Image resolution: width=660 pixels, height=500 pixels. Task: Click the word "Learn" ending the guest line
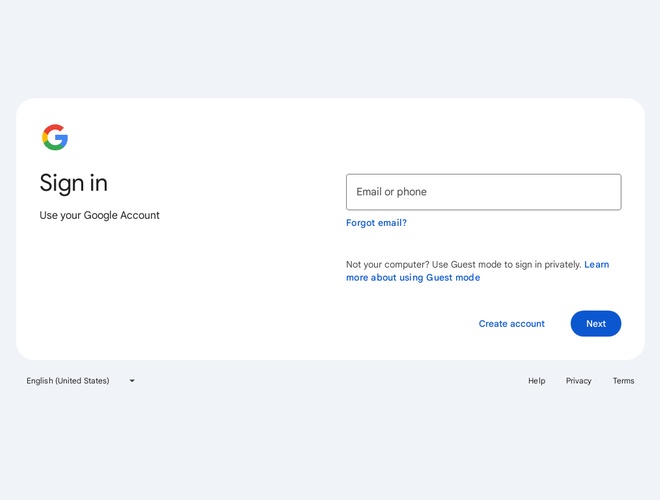(x=597, y=265)
